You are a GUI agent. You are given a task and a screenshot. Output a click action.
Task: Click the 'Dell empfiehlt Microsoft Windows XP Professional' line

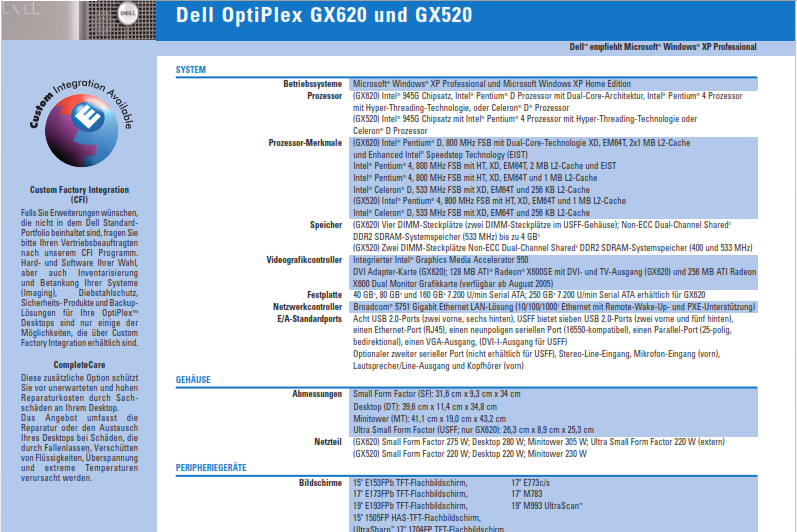(x=663, y=47)
